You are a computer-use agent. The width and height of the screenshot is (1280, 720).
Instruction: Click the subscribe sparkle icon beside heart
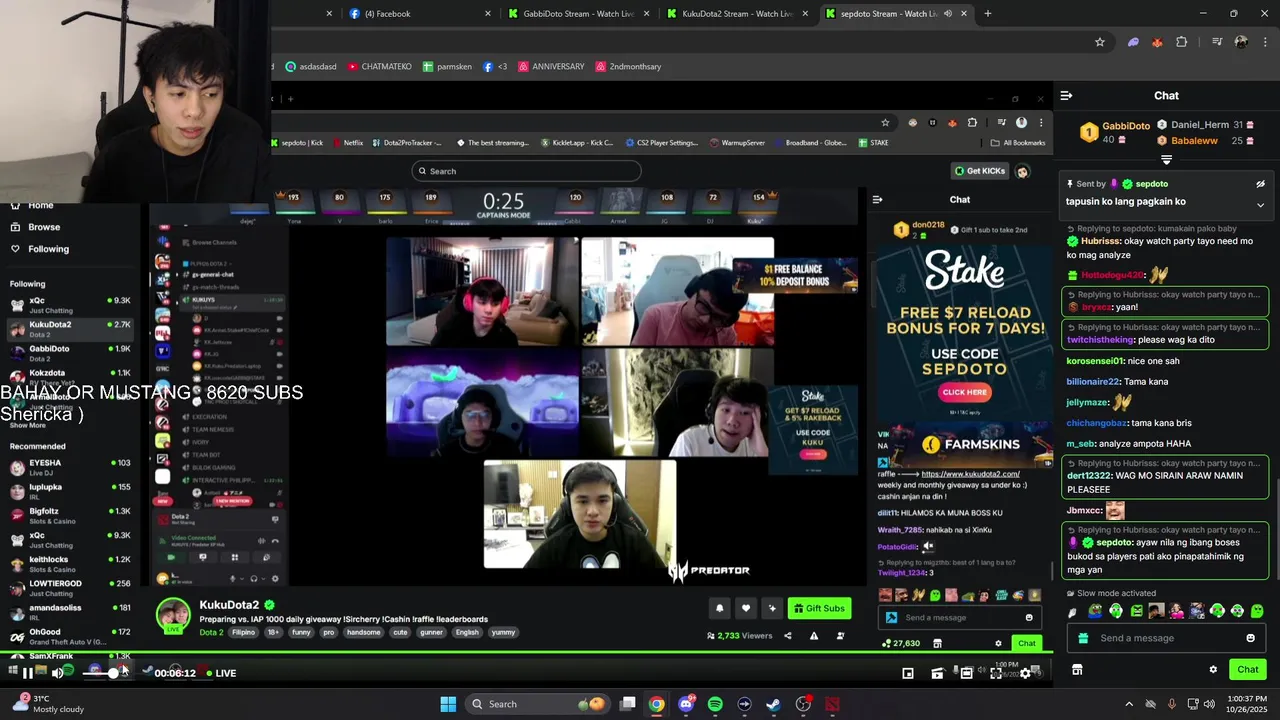click(771, 608)
